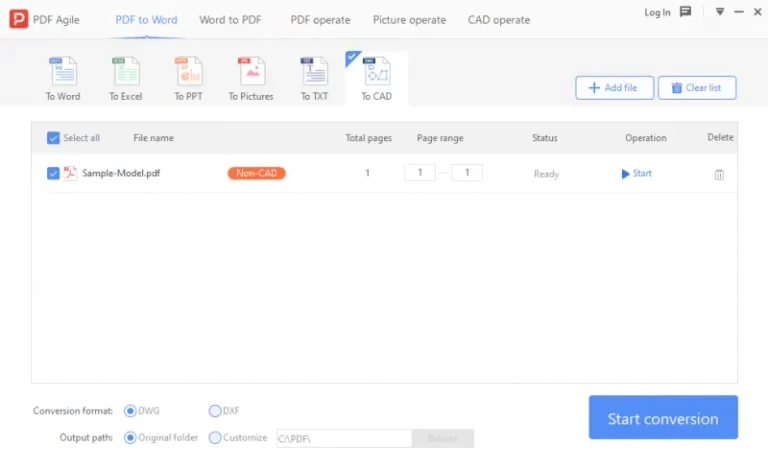
Task: Click the page range end field
Action: click(467, 172)
